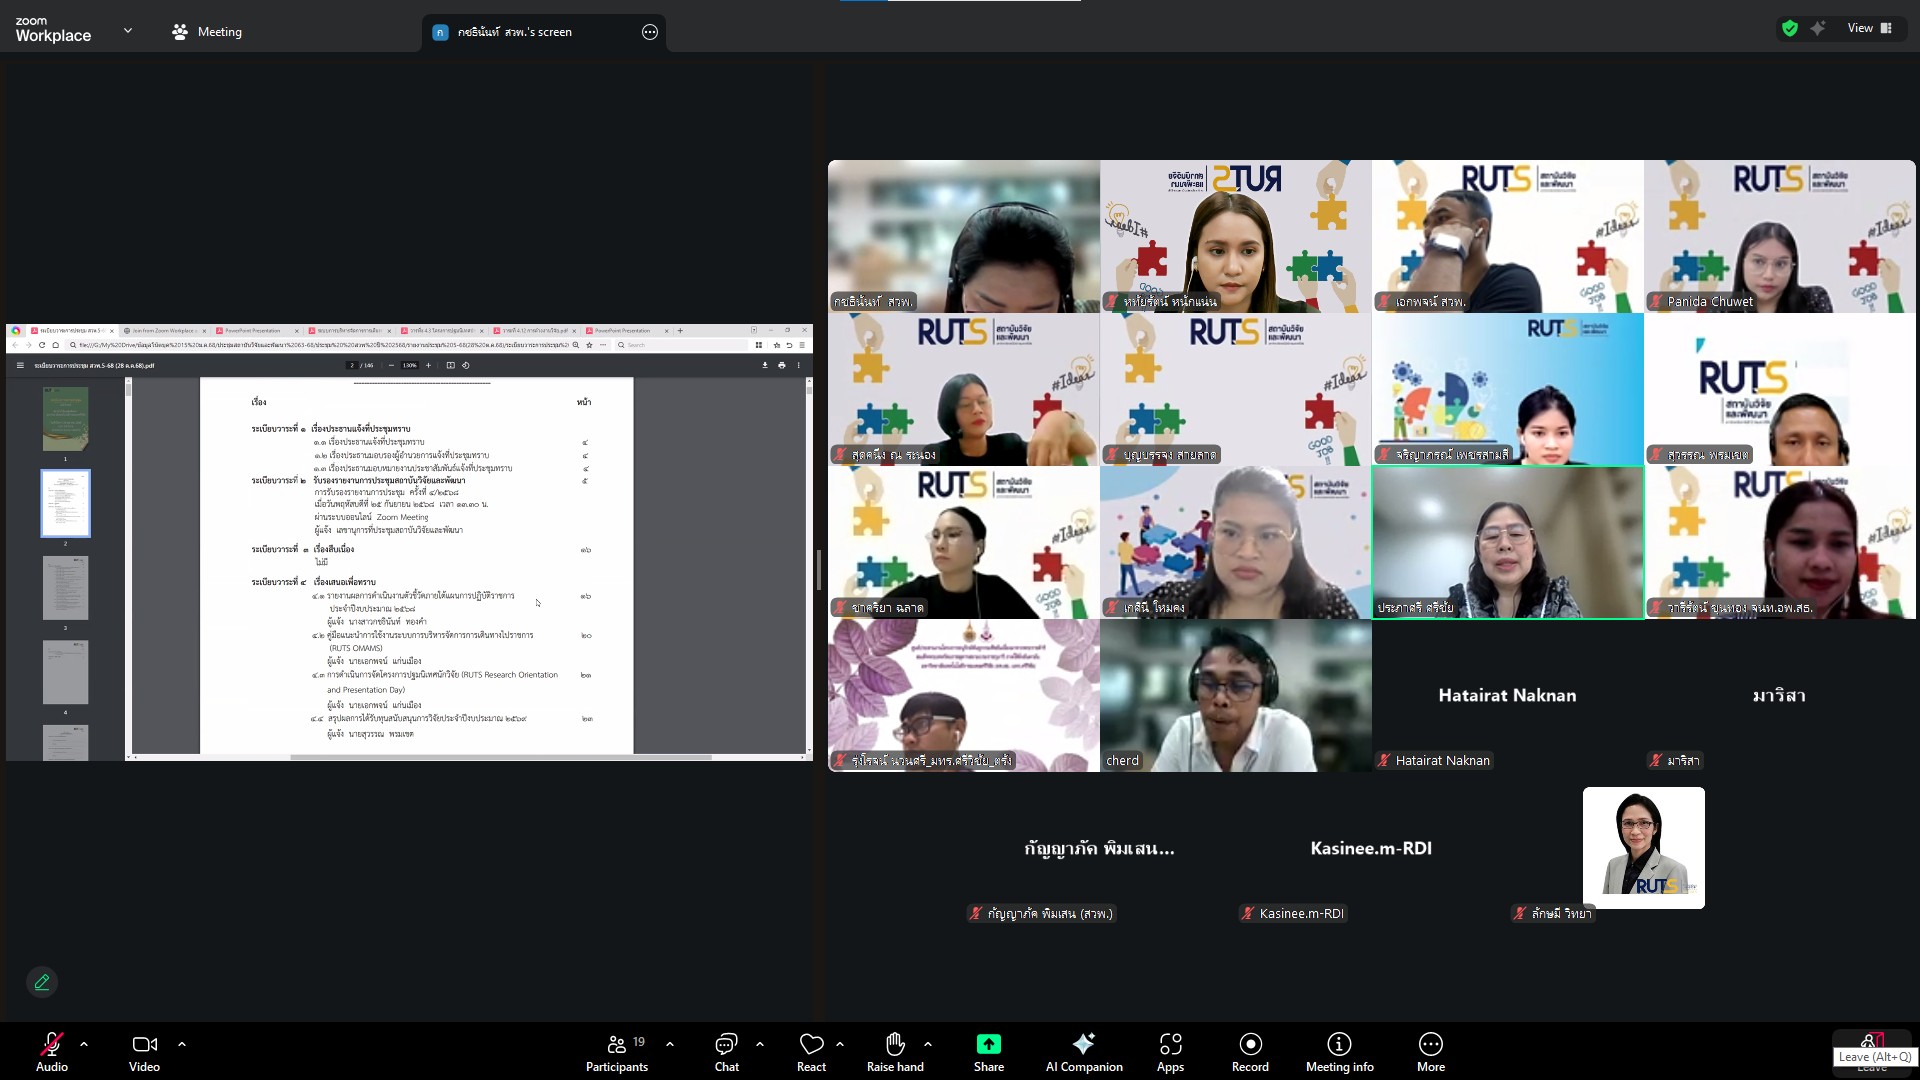Open the Apps menu
This screenshot has width=1920, height=1080.
tap(1170, 1045)
